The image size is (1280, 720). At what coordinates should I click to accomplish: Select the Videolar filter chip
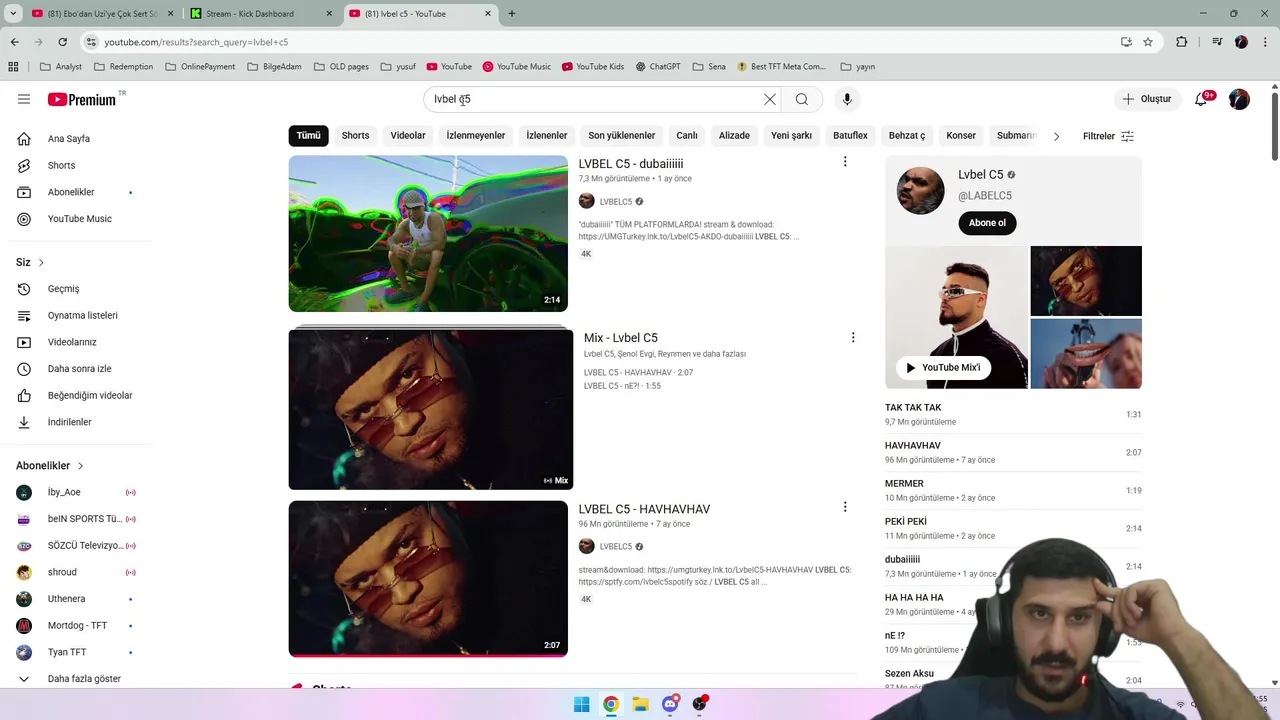[408, 136]
